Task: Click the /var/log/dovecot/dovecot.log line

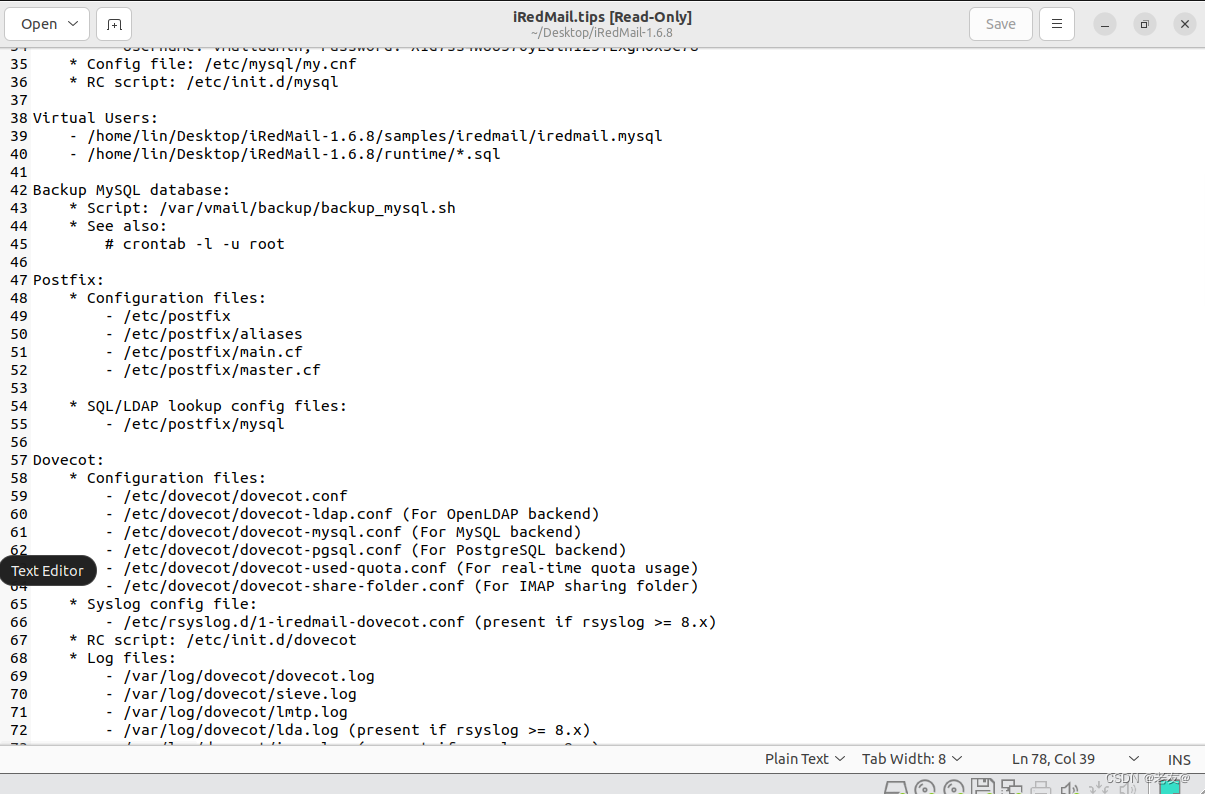Action: click(x=239, y=676)
